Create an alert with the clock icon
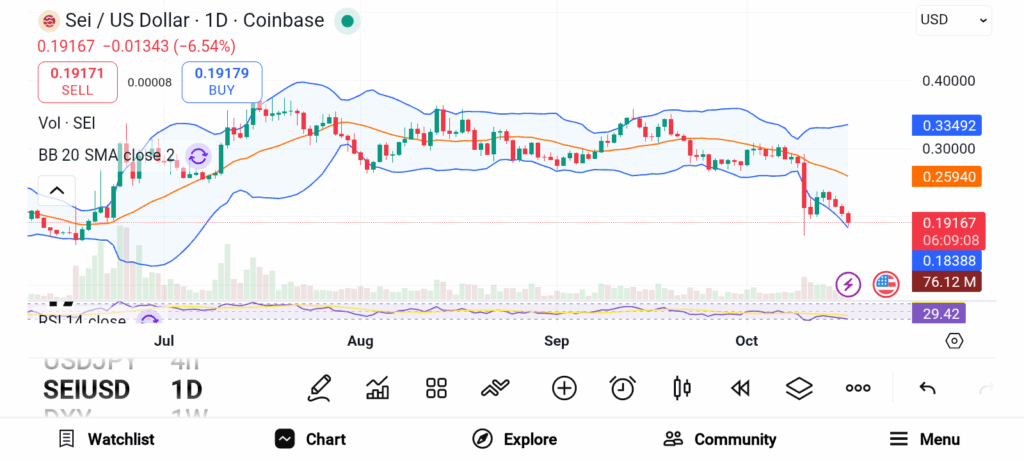Viewport: 1024px width, 461px height. [623, 388]
